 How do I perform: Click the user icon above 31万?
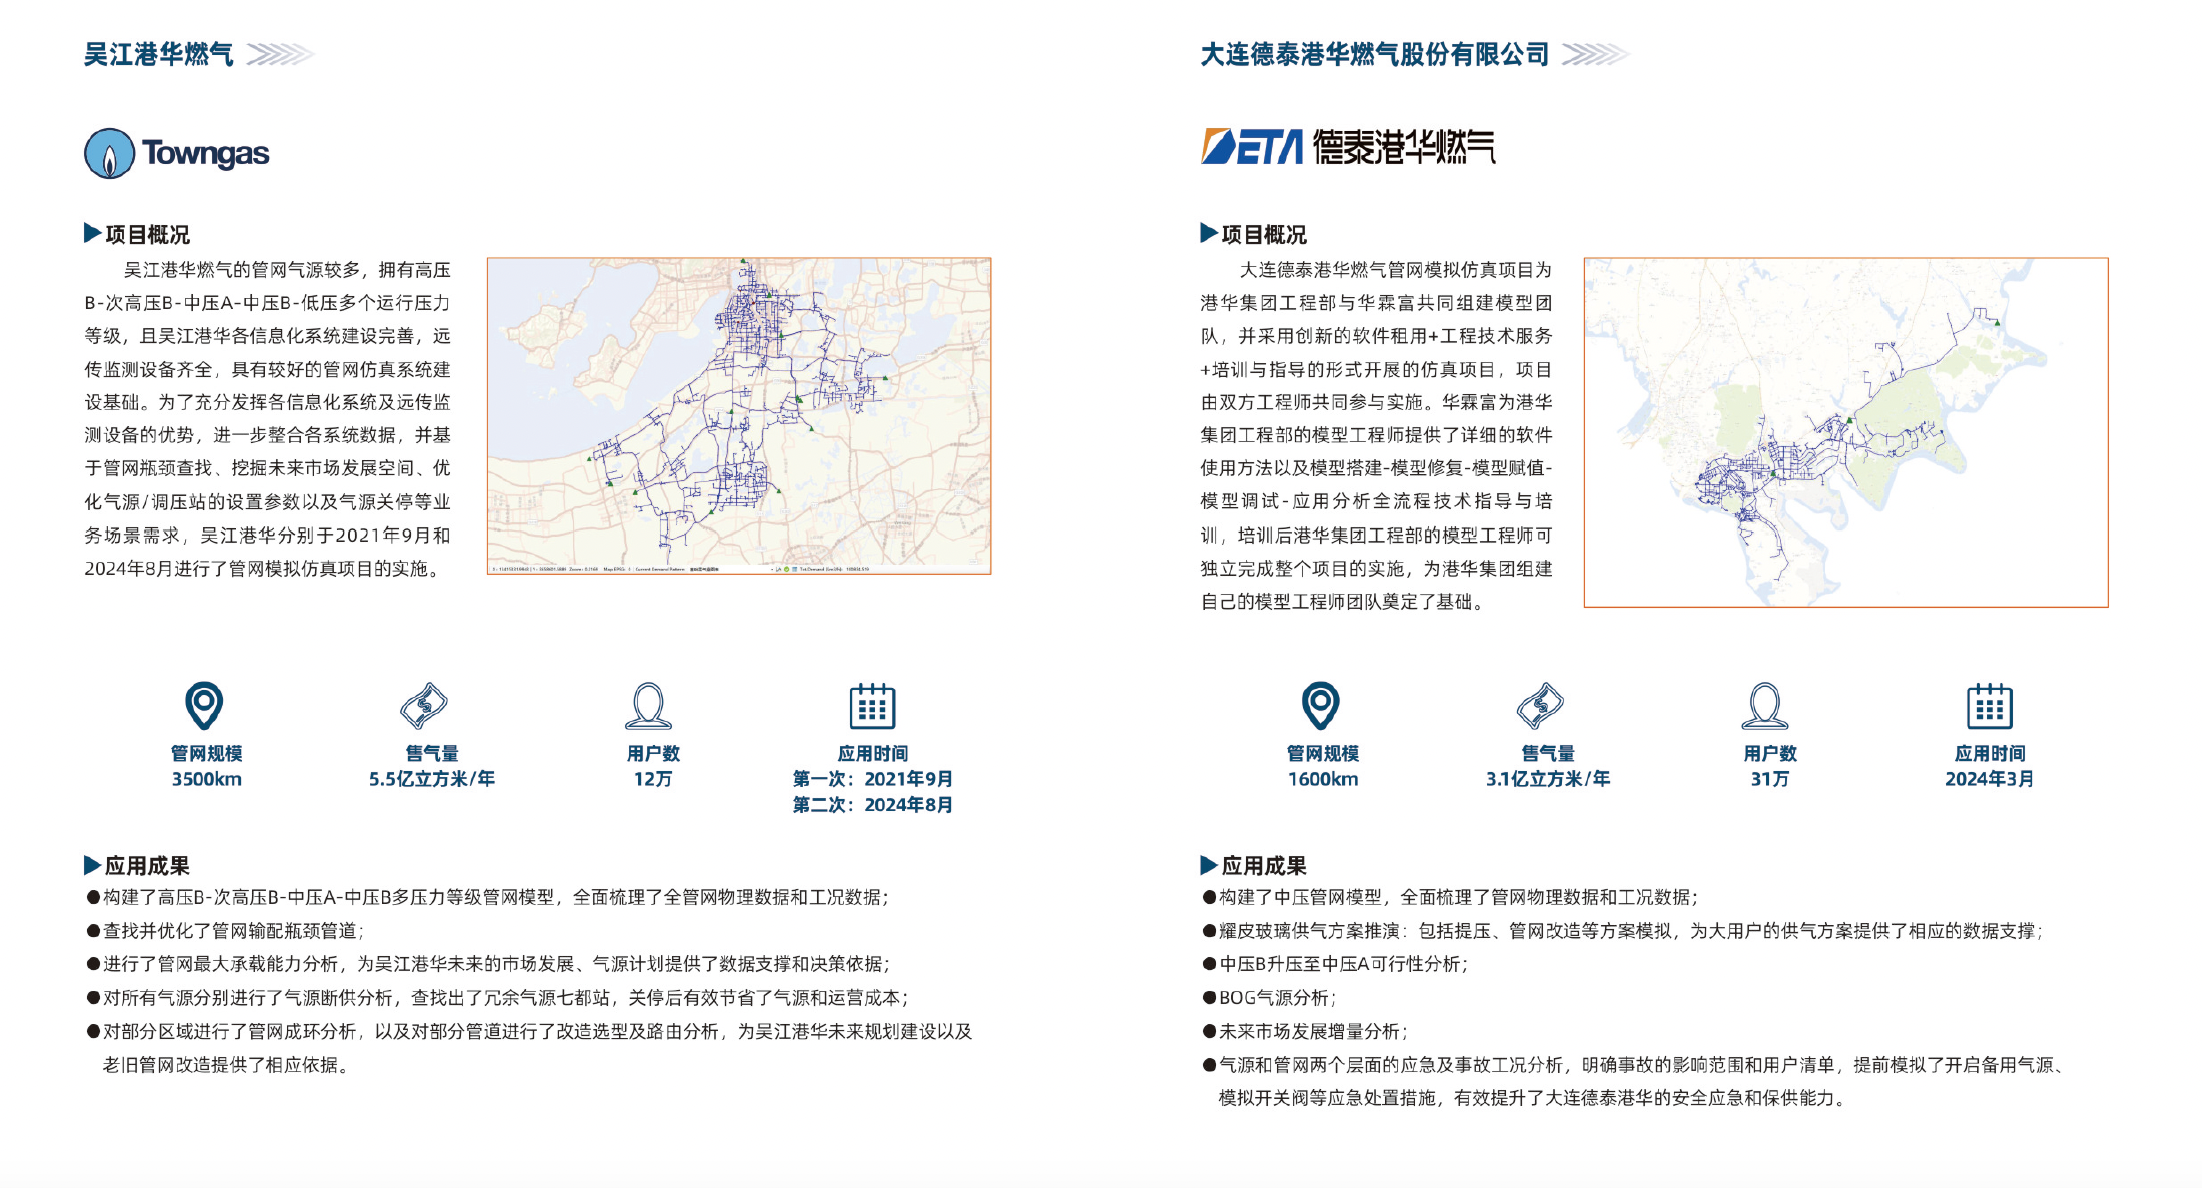click(1765, 706)
